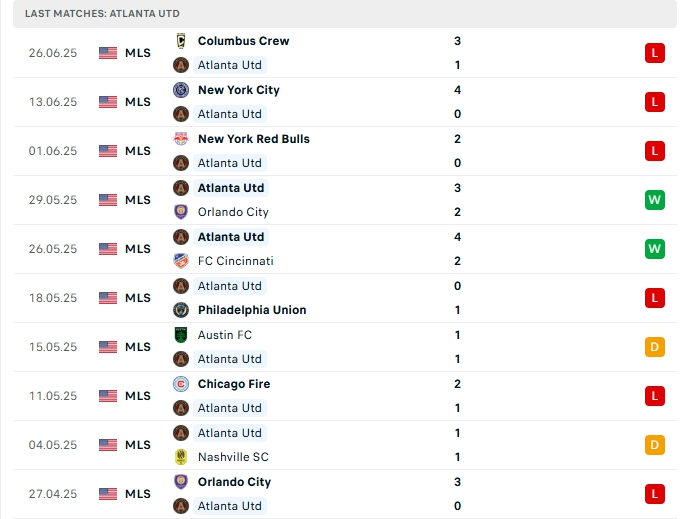Click the MLS league label, 13.06.25 match

pyautogui.click(x=138, y=102)
